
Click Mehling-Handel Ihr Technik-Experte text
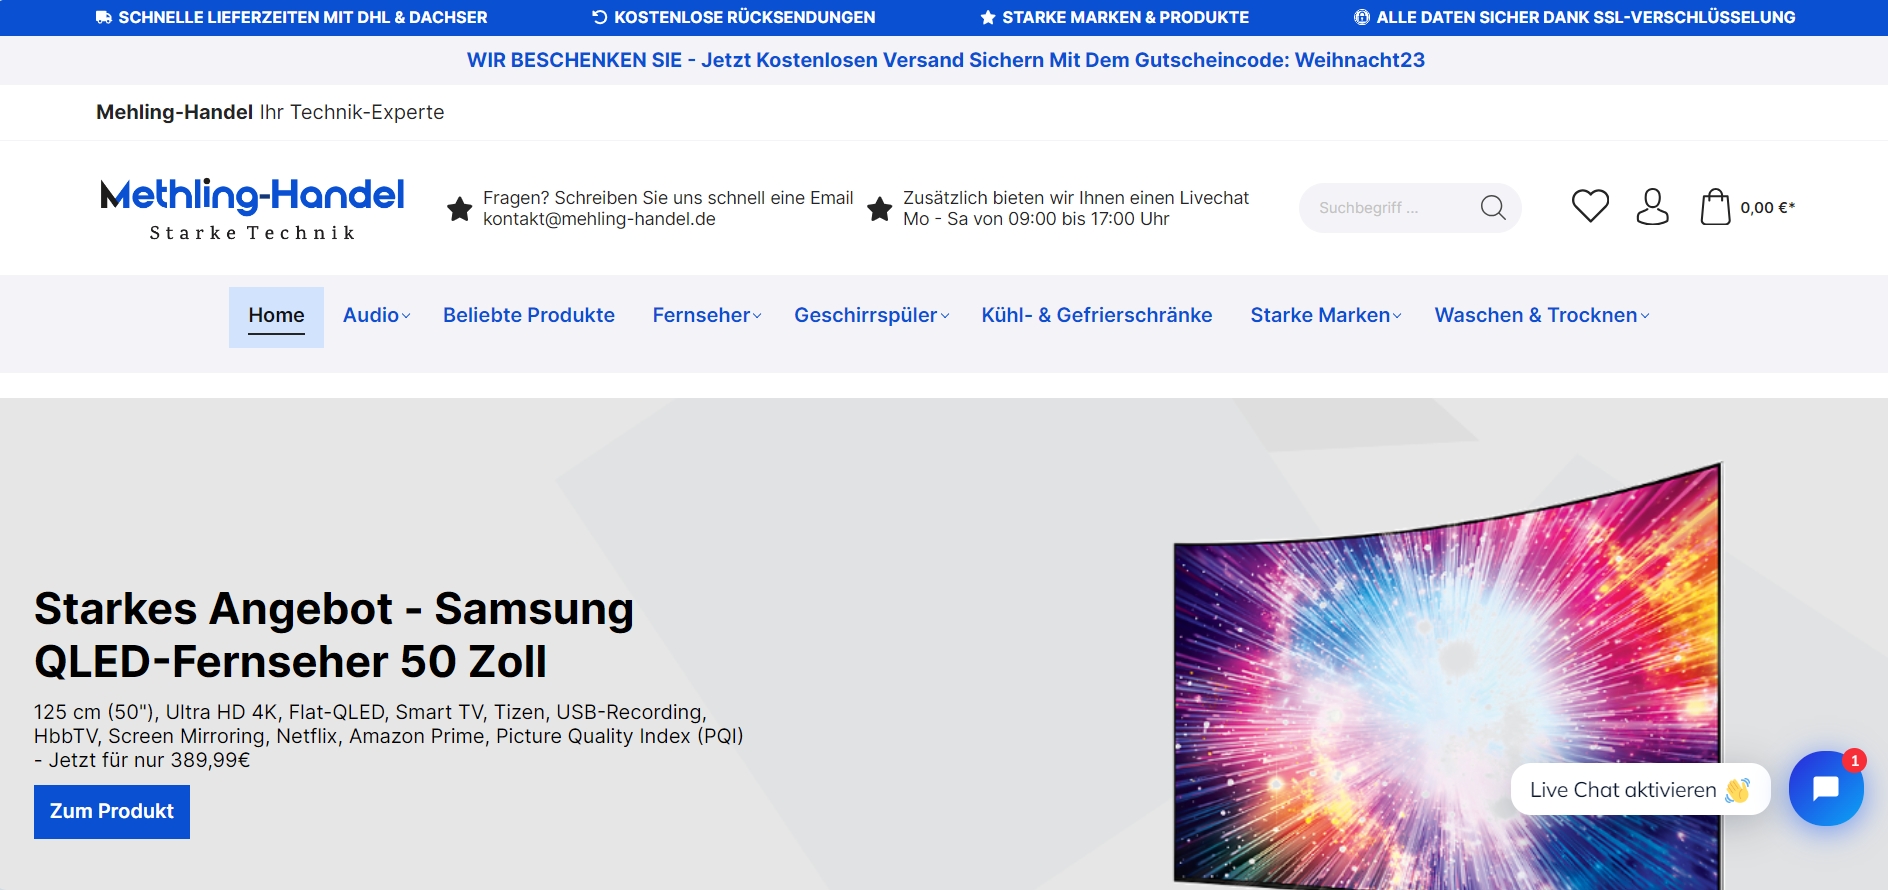(270, 112)
